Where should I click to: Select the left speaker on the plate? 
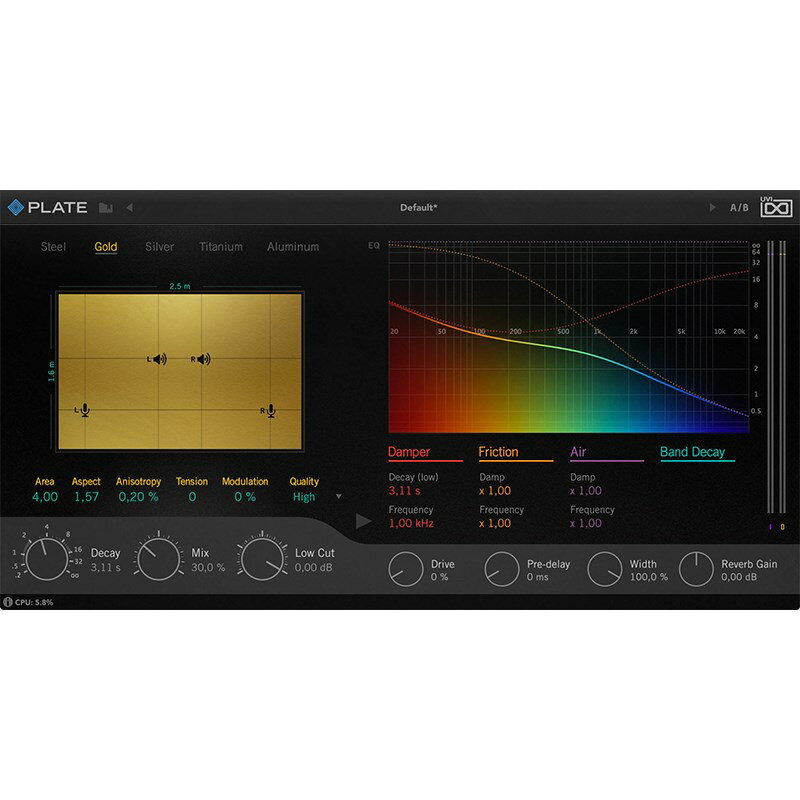point(158,359)
